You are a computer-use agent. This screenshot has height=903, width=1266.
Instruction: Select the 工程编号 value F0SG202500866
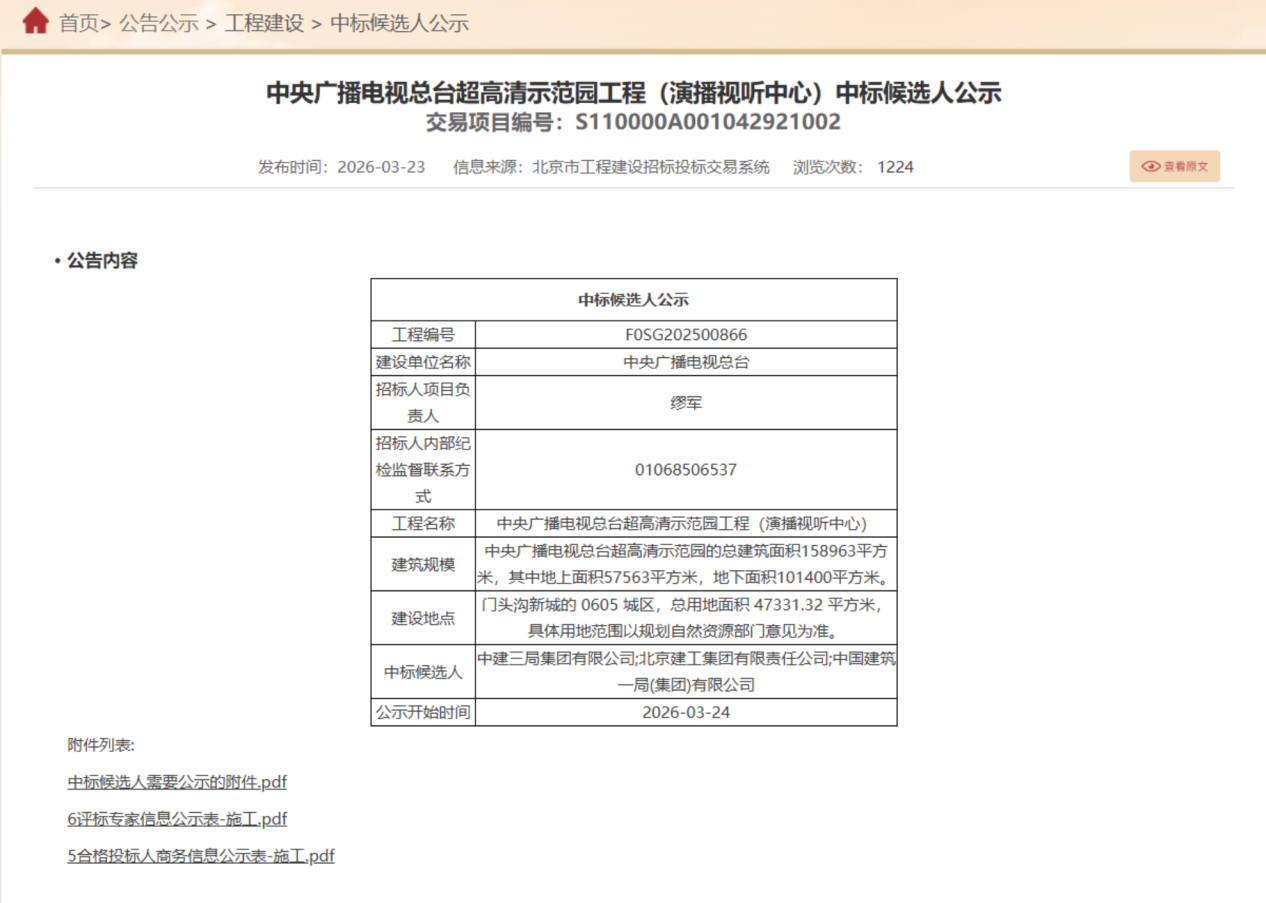pyautogui.click(x=686, y=335)
